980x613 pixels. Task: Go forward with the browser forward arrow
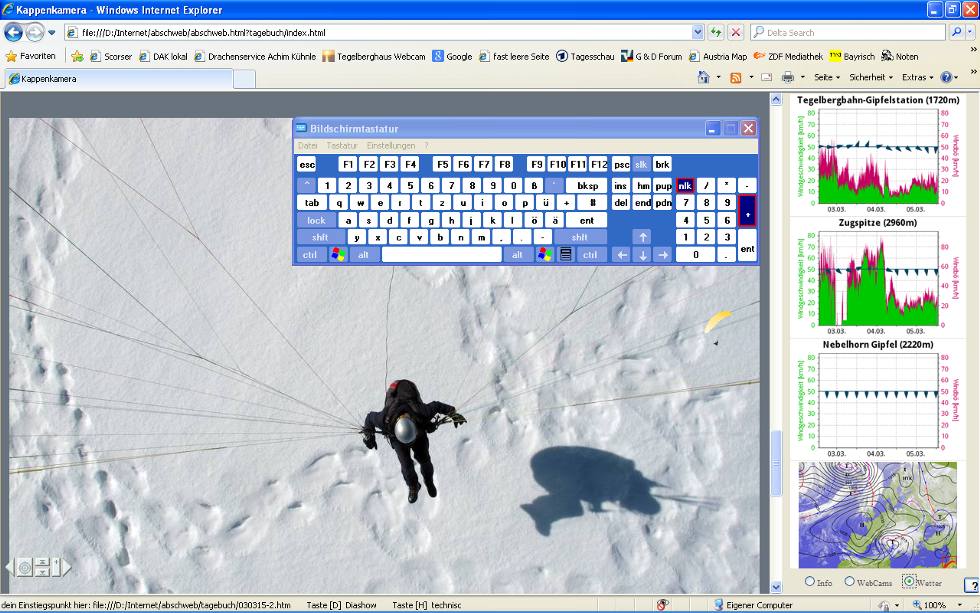coord(34,32)
